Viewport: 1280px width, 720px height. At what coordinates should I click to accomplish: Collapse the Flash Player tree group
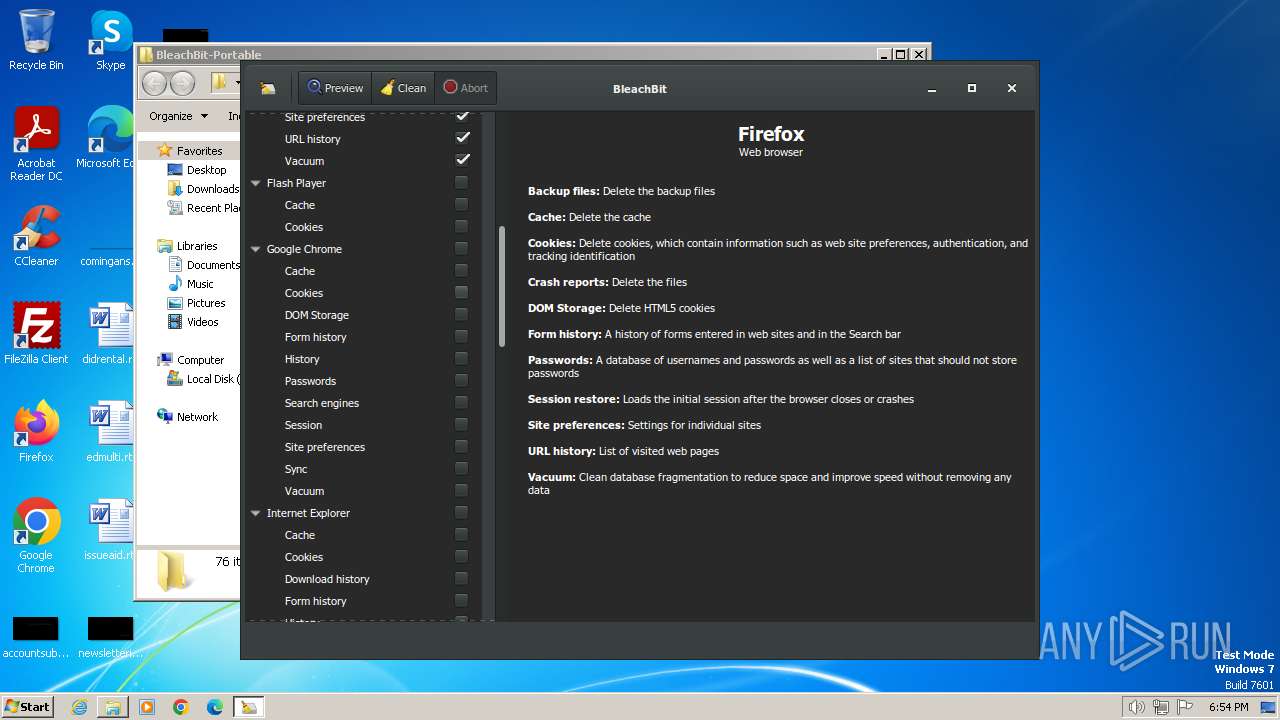click(256, 183)
